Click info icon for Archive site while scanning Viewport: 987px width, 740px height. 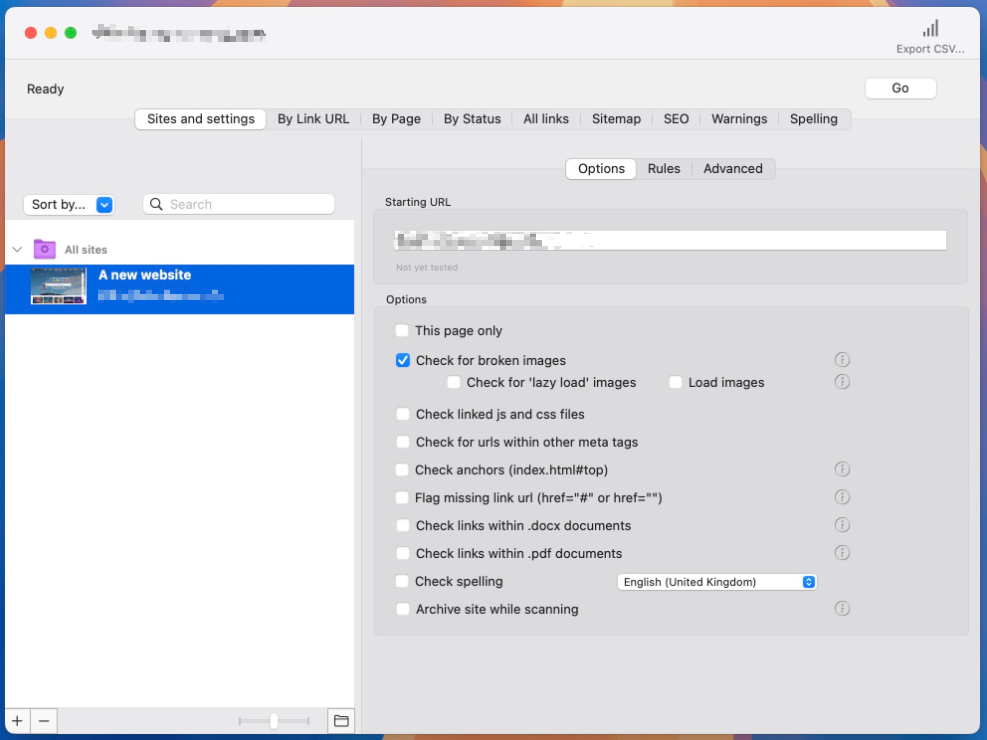pos(842,609)
